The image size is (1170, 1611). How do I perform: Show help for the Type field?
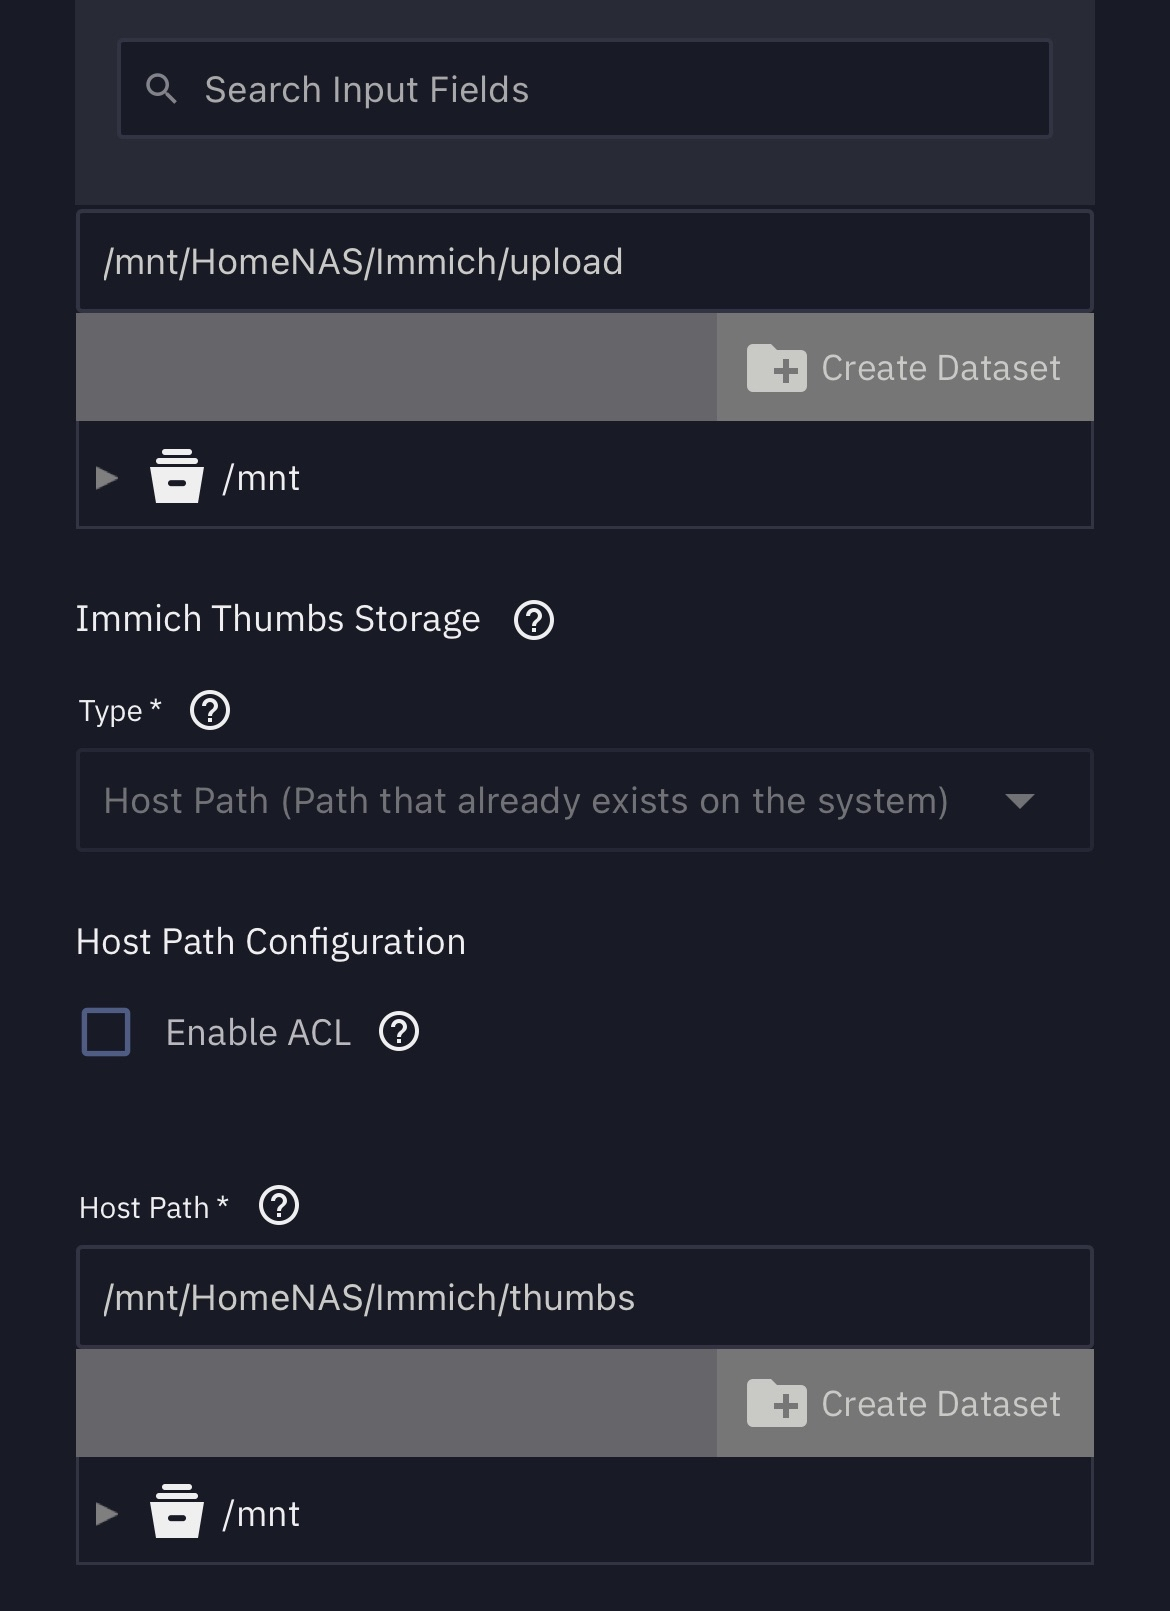point(210,711)
